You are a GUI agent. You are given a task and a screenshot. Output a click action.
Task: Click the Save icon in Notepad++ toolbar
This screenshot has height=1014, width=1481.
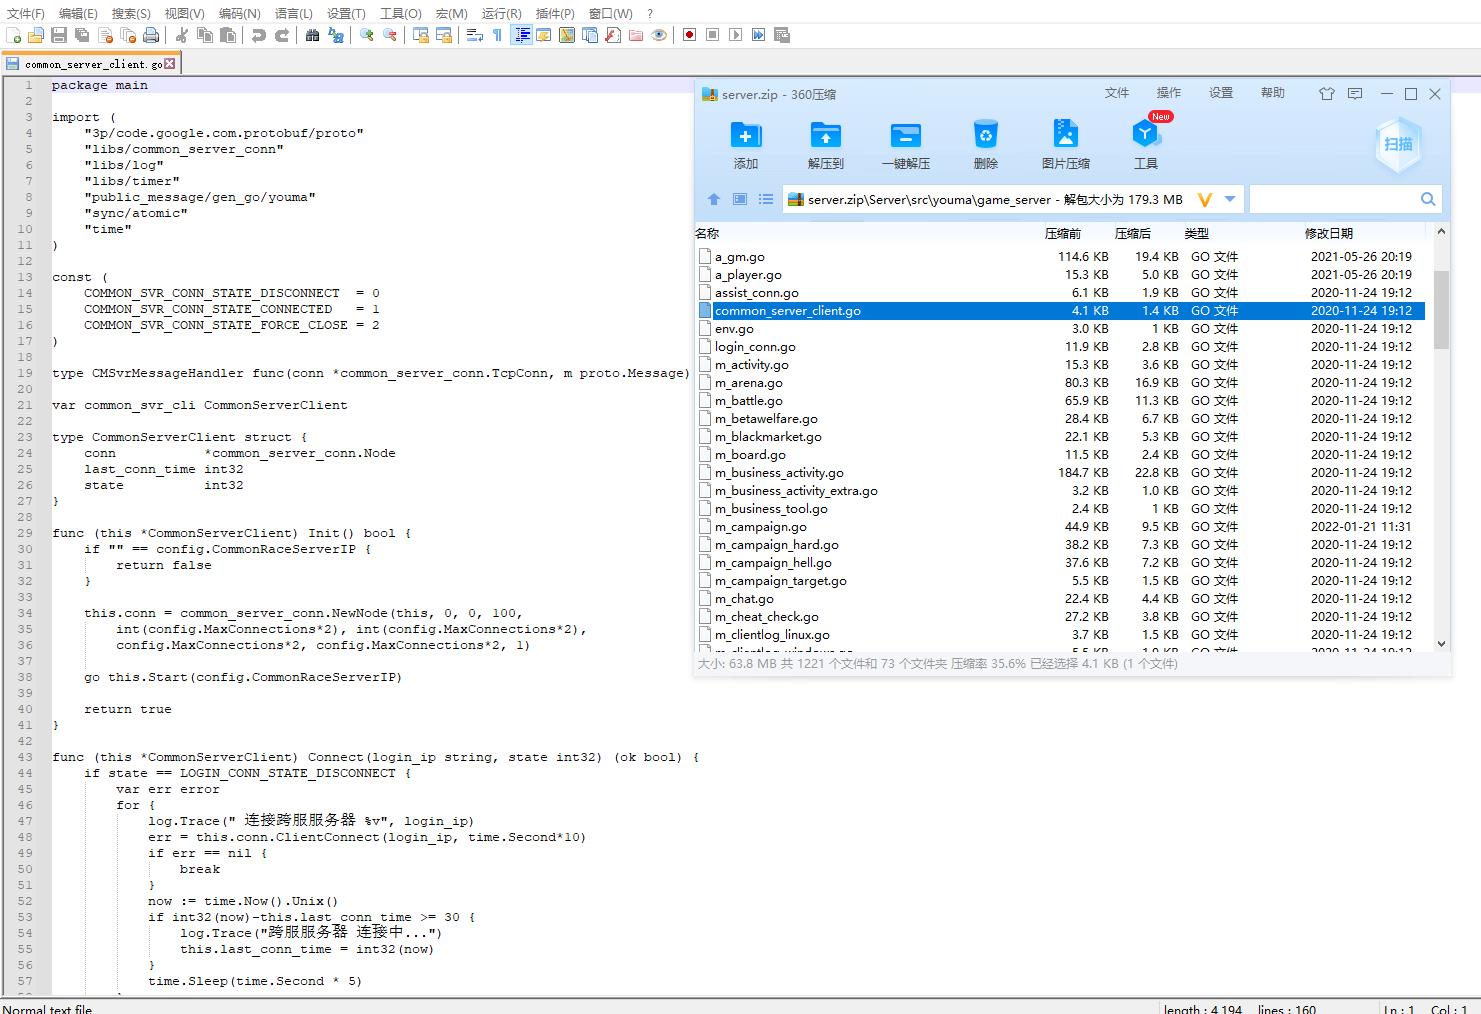point(58,35)
